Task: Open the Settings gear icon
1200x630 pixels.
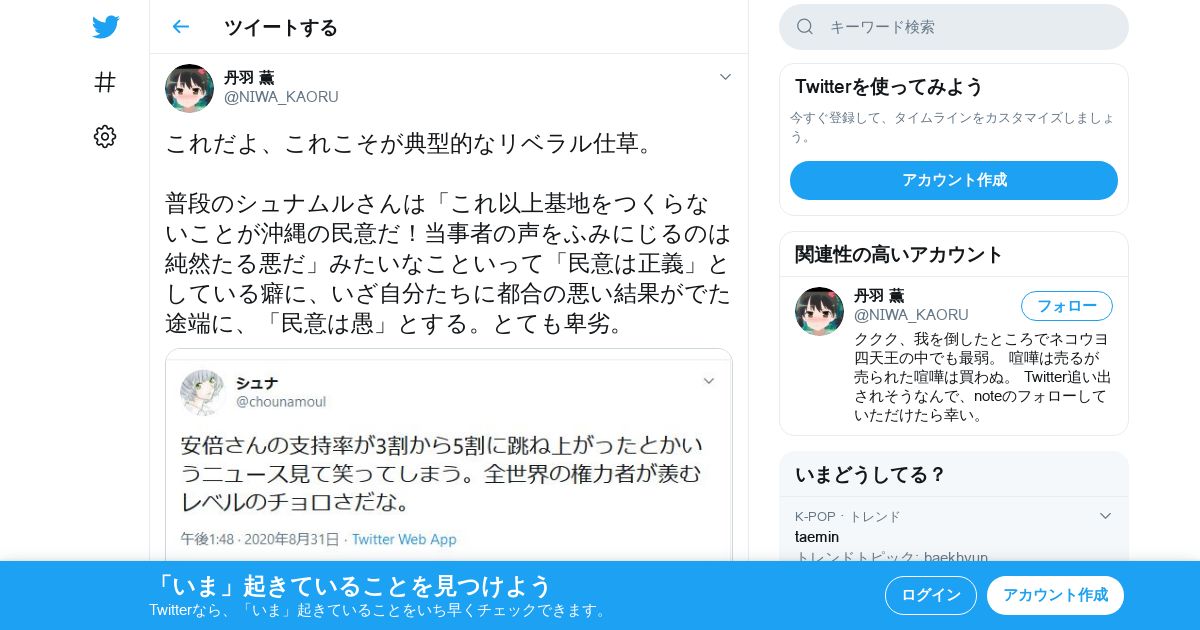Action: [105, 137]
